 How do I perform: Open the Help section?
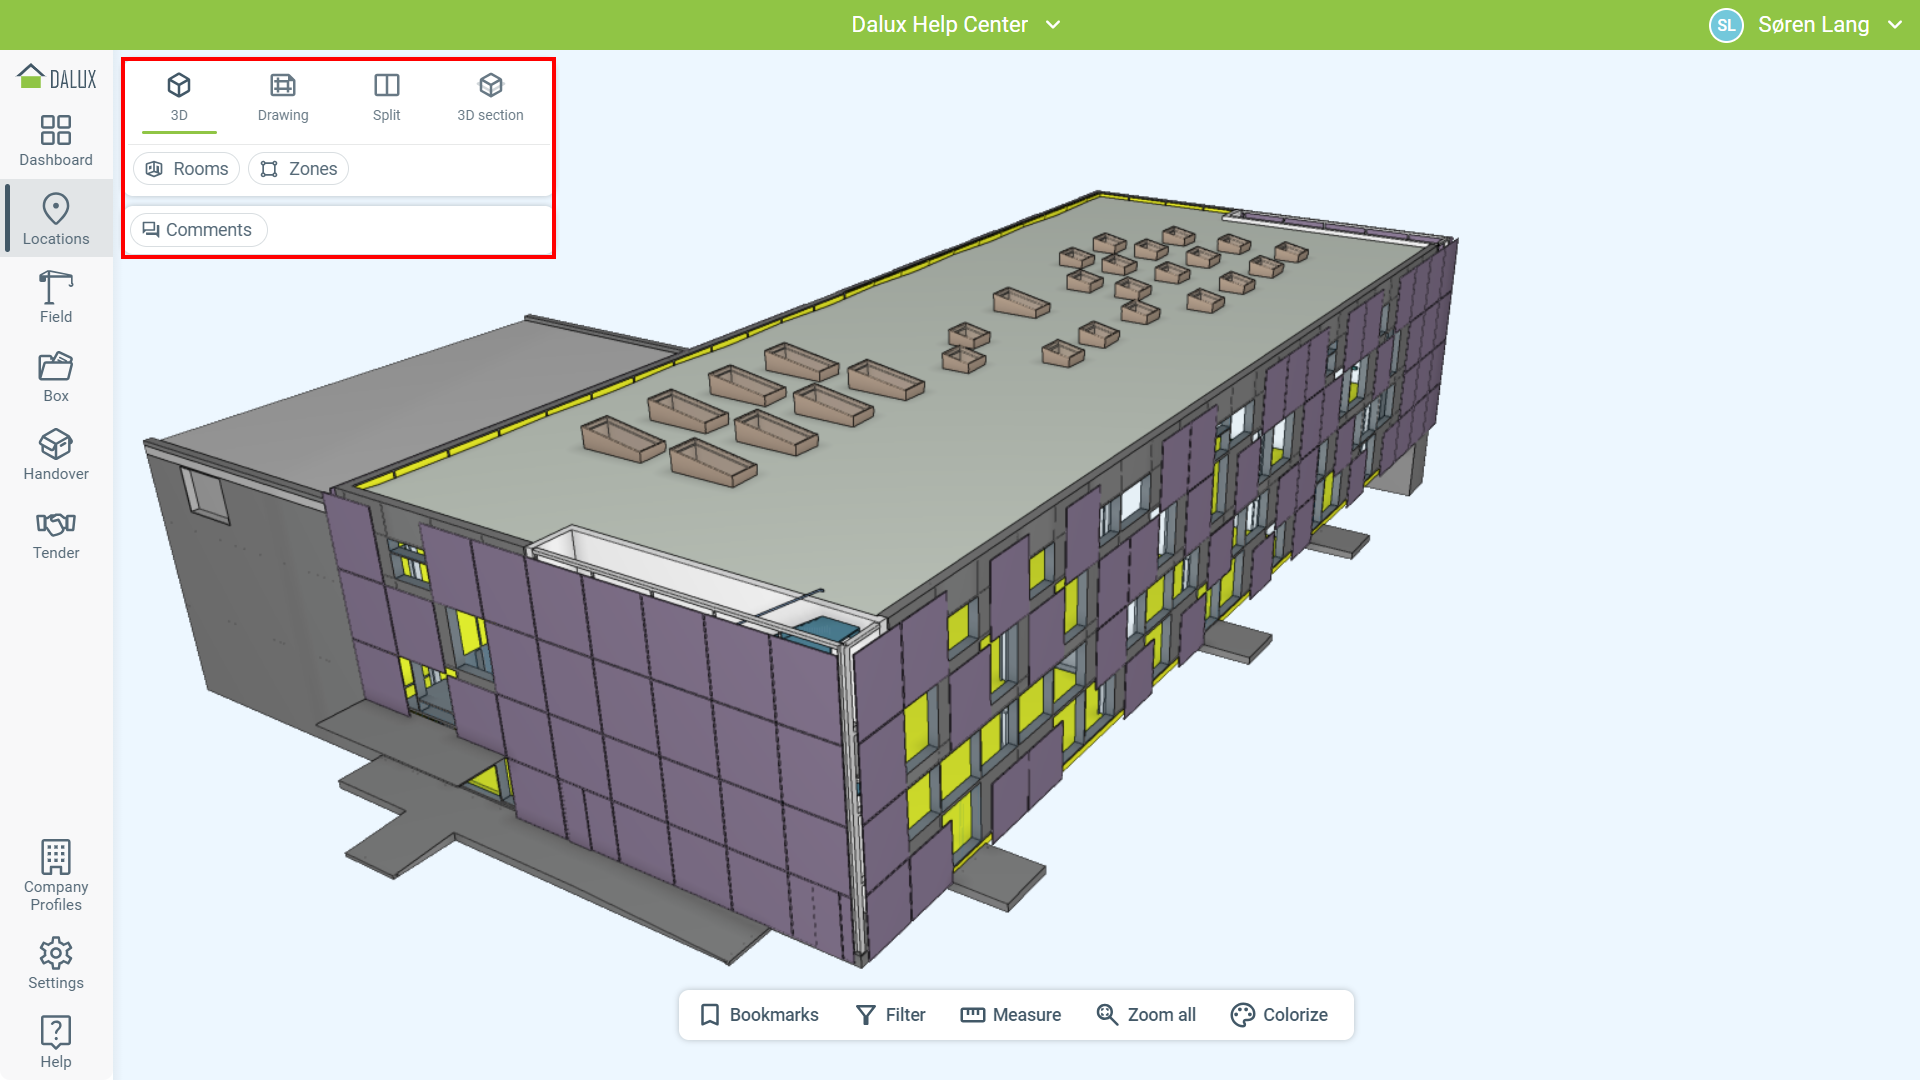56,1042
